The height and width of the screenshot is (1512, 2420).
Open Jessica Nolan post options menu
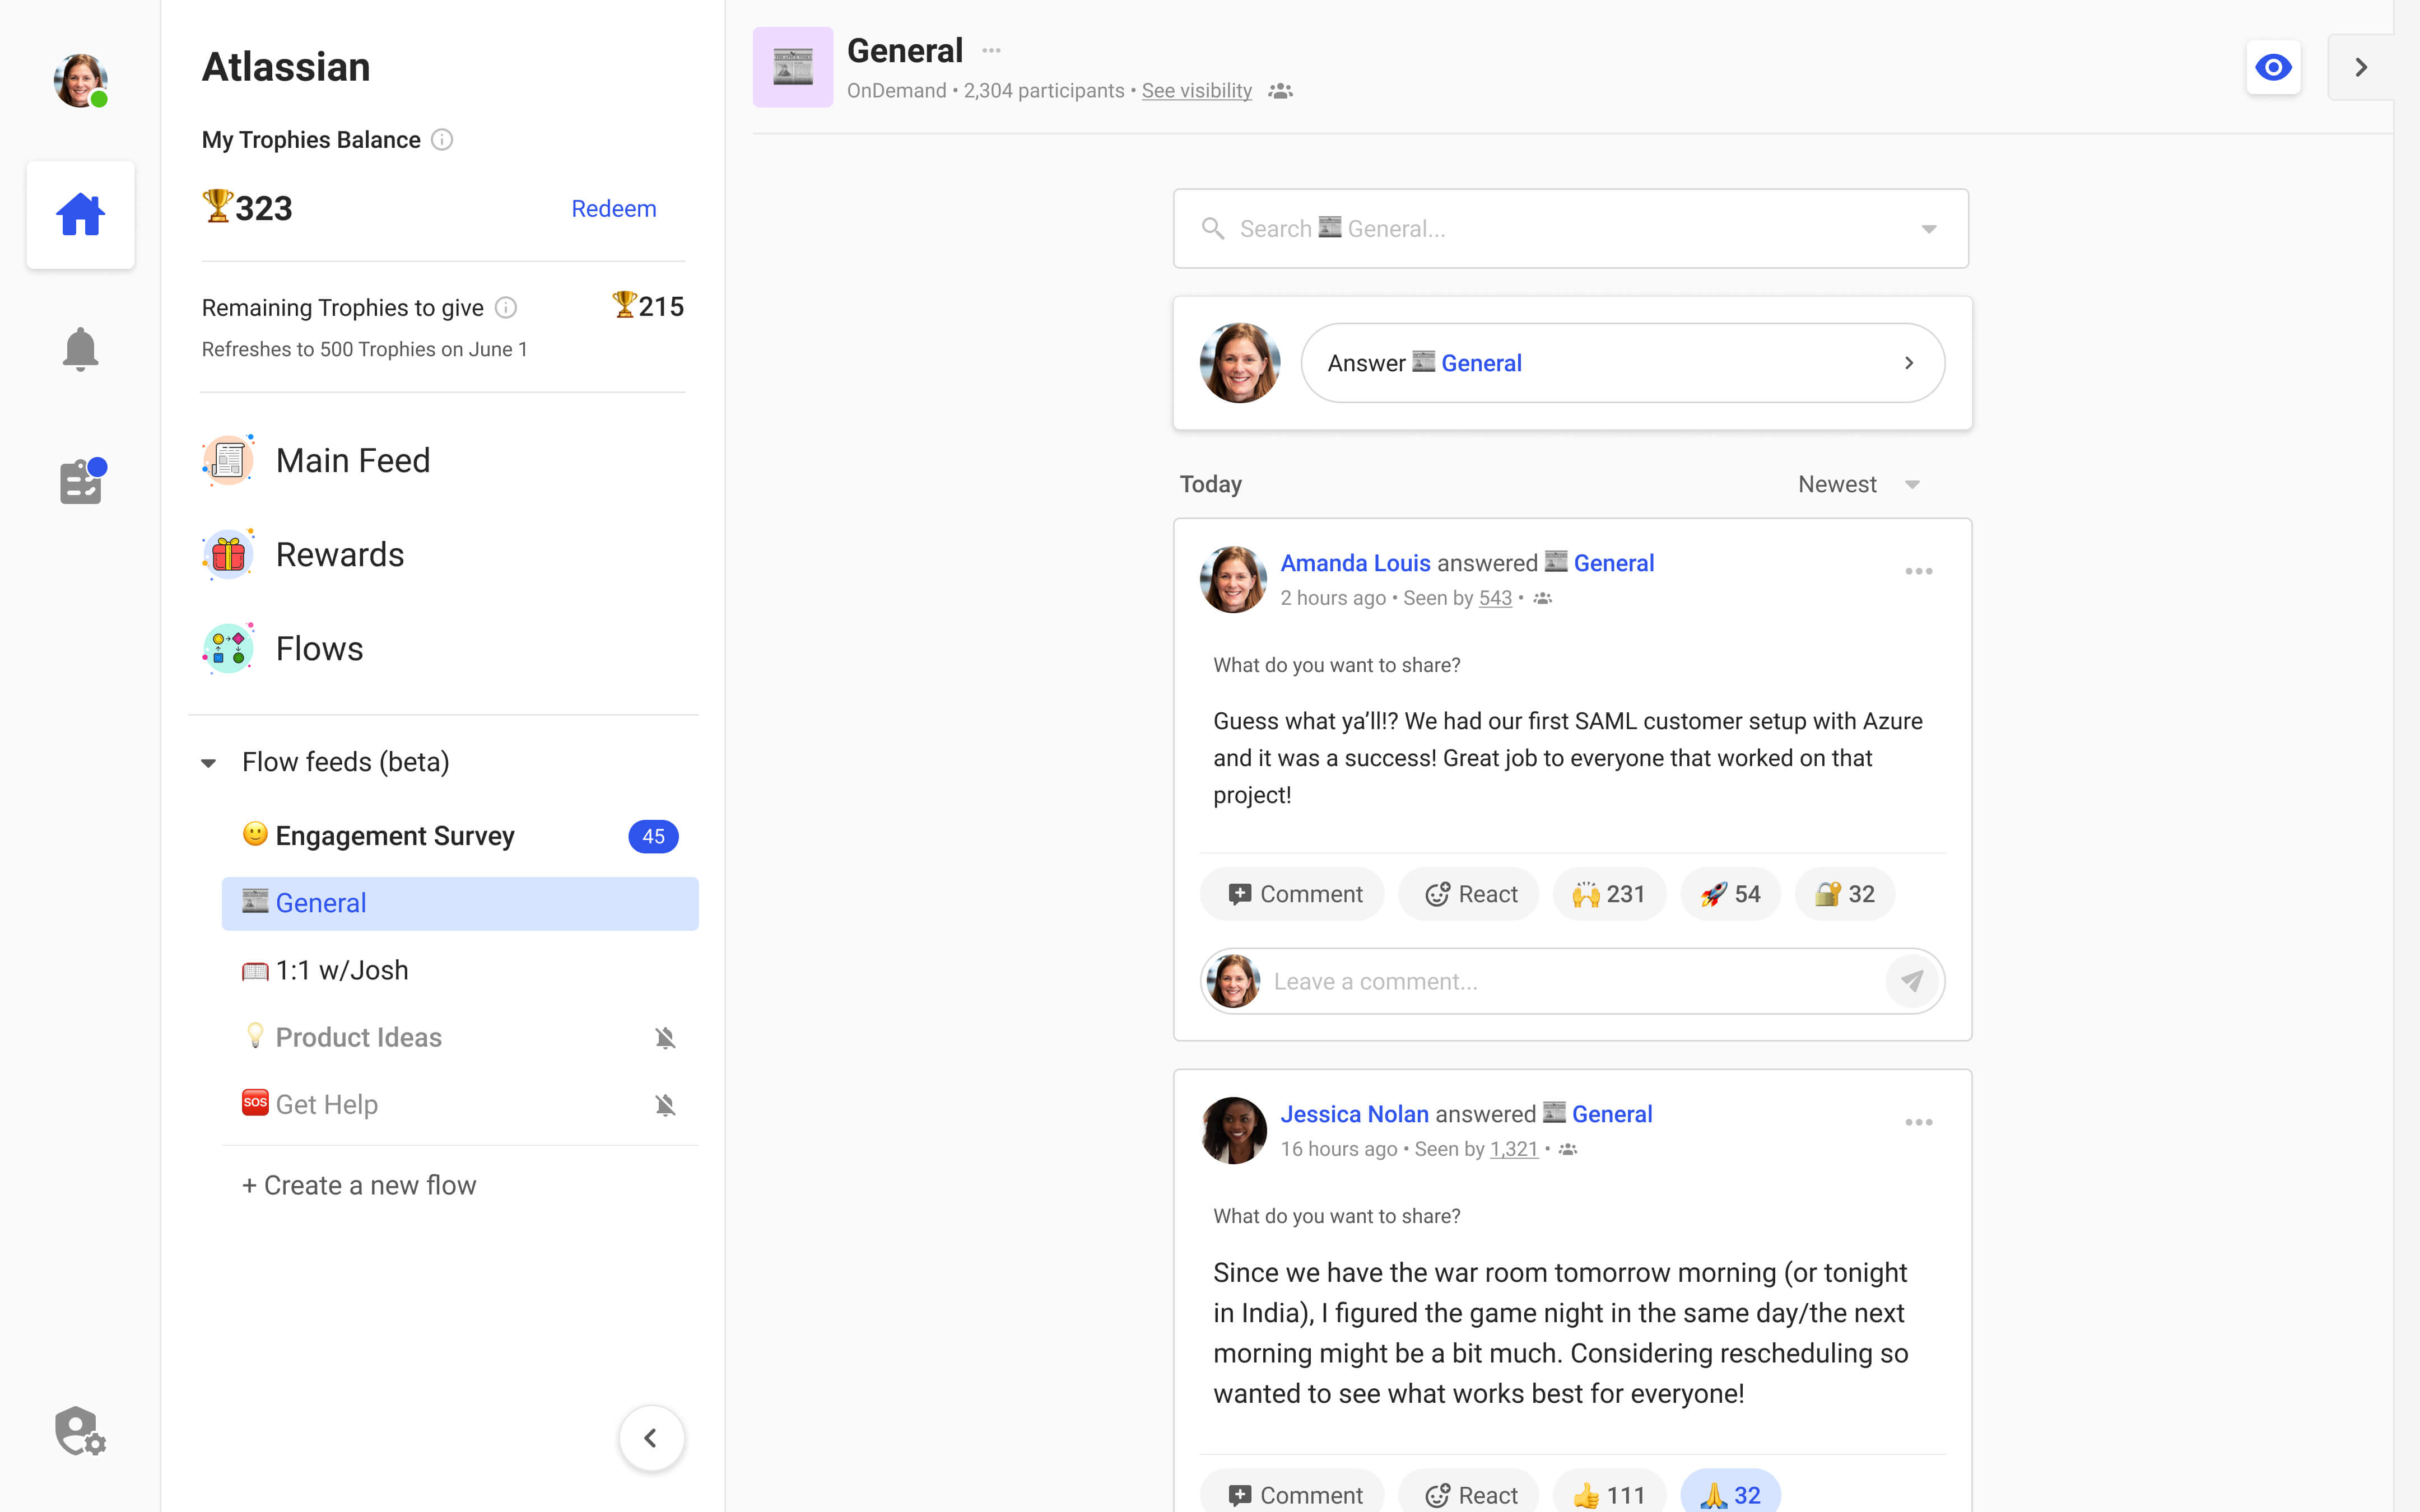click(x=1918, y=1122)
